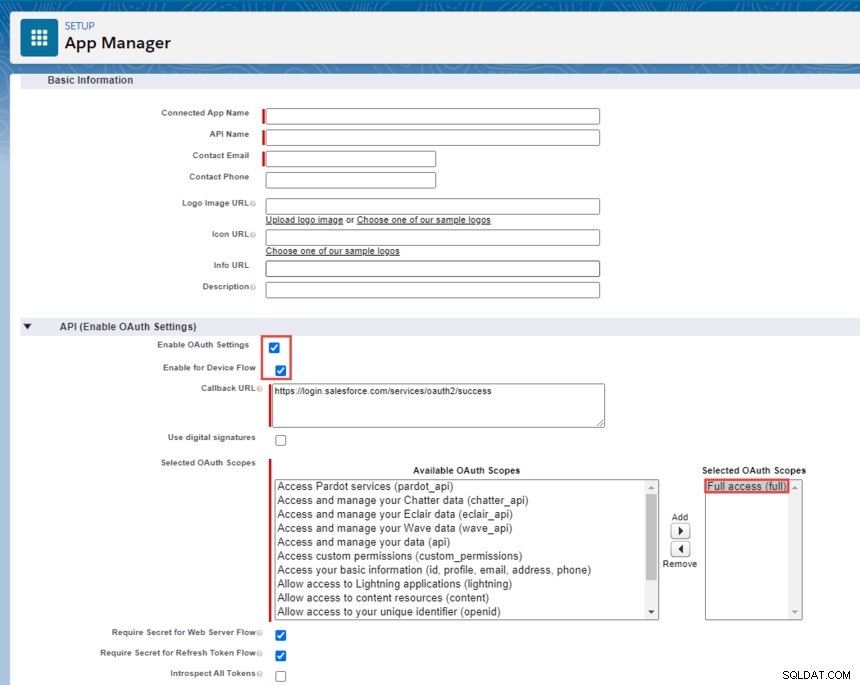Show help for Require Secret for Refresh Token Flow
Screen dimensions: 860x685
259,653
